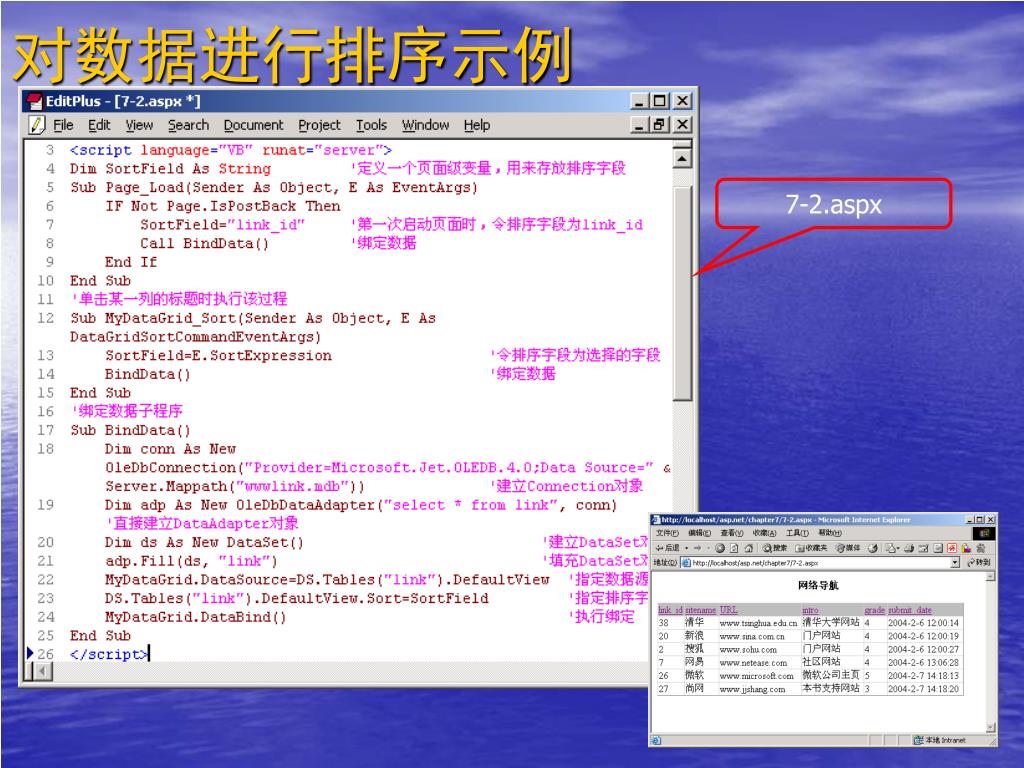This screenshot has height=768, width=1024.
Task: Click line 26 closing script tag
Action: tap(108, 654)
